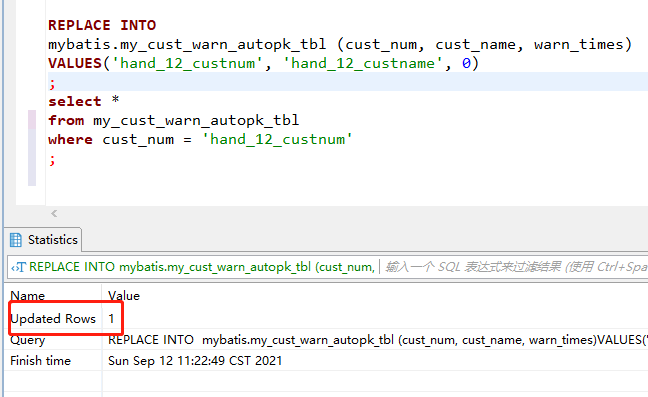This screenshot has width=648, height=397.
Task: Click the mybatis.my_cust_warn_autopk_tbl line in editor
Action: pos(340,44)
